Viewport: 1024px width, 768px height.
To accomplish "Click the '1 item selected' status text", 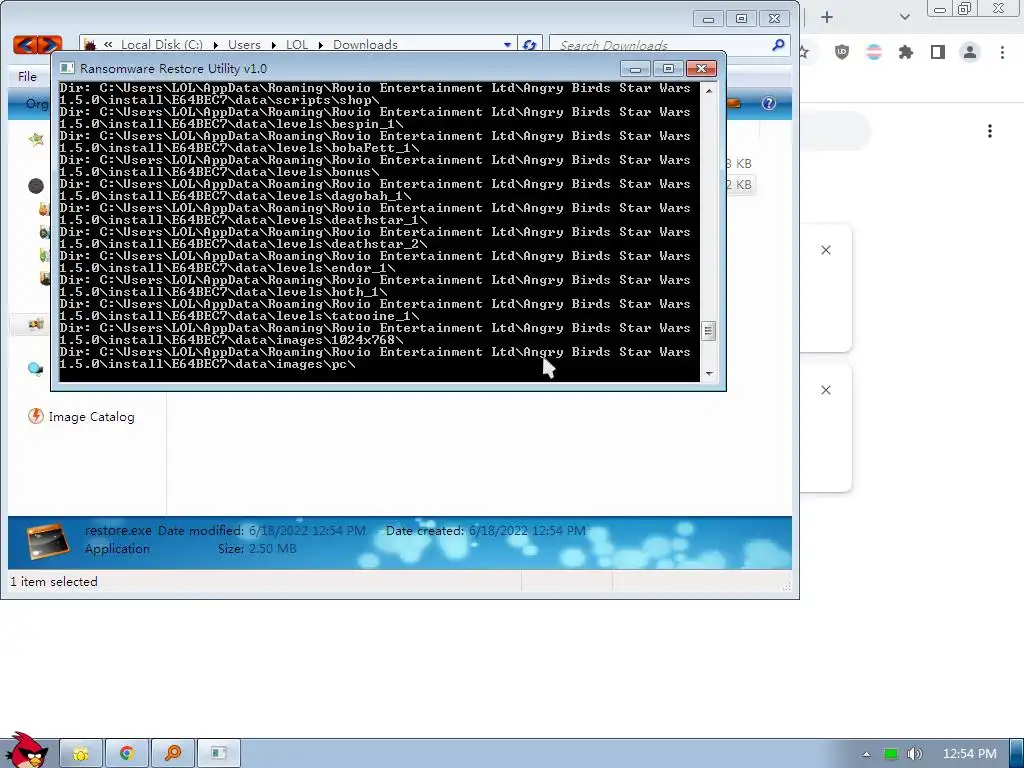I will [x=54, y=581].
